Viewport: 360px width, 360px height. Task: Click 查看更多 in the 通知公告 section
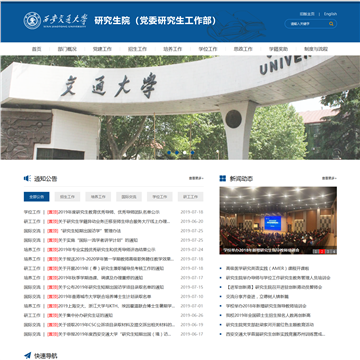pos(196,179)
